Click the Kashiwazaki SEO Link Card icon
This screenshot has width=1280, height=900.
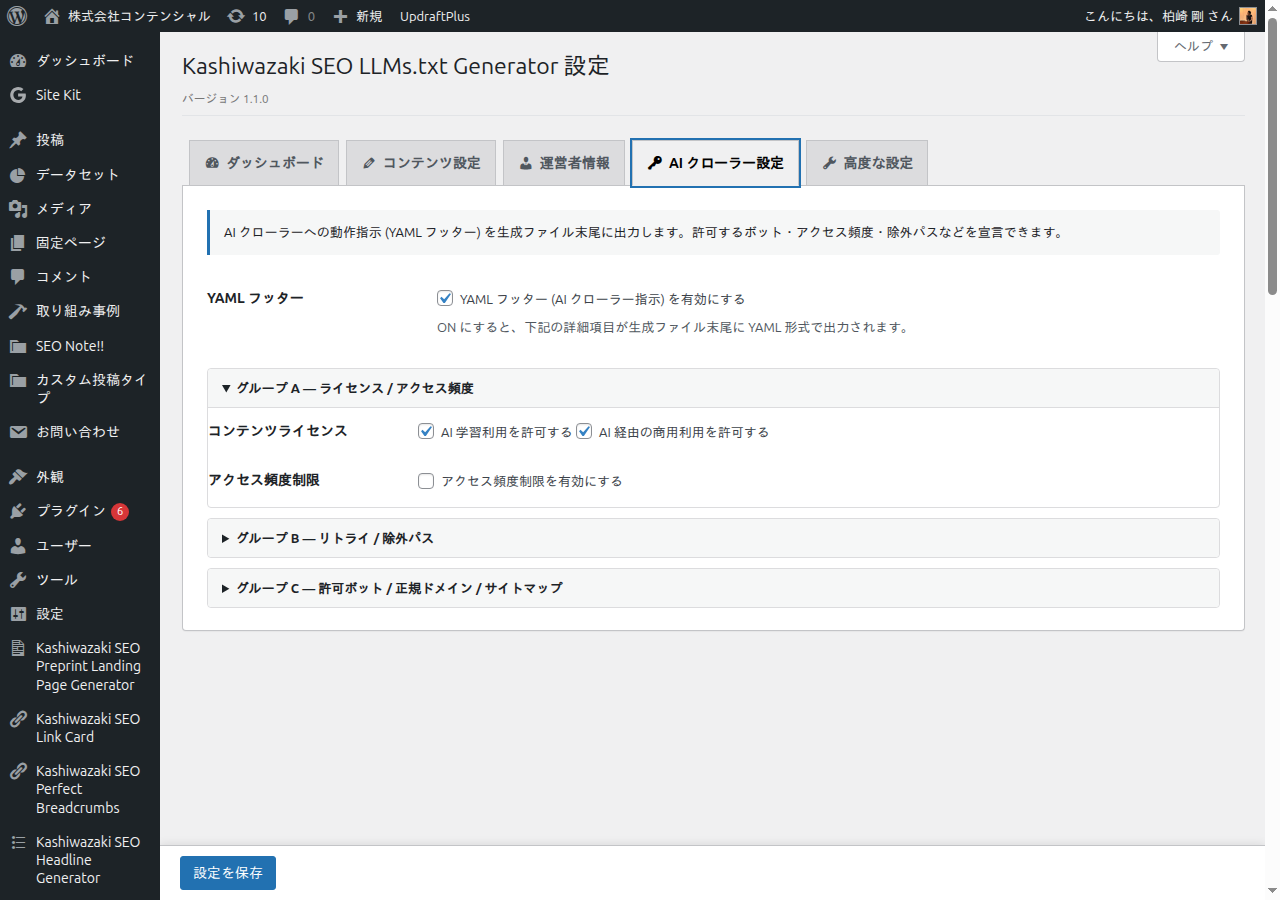pyautogui.click(x=18, y=719)
